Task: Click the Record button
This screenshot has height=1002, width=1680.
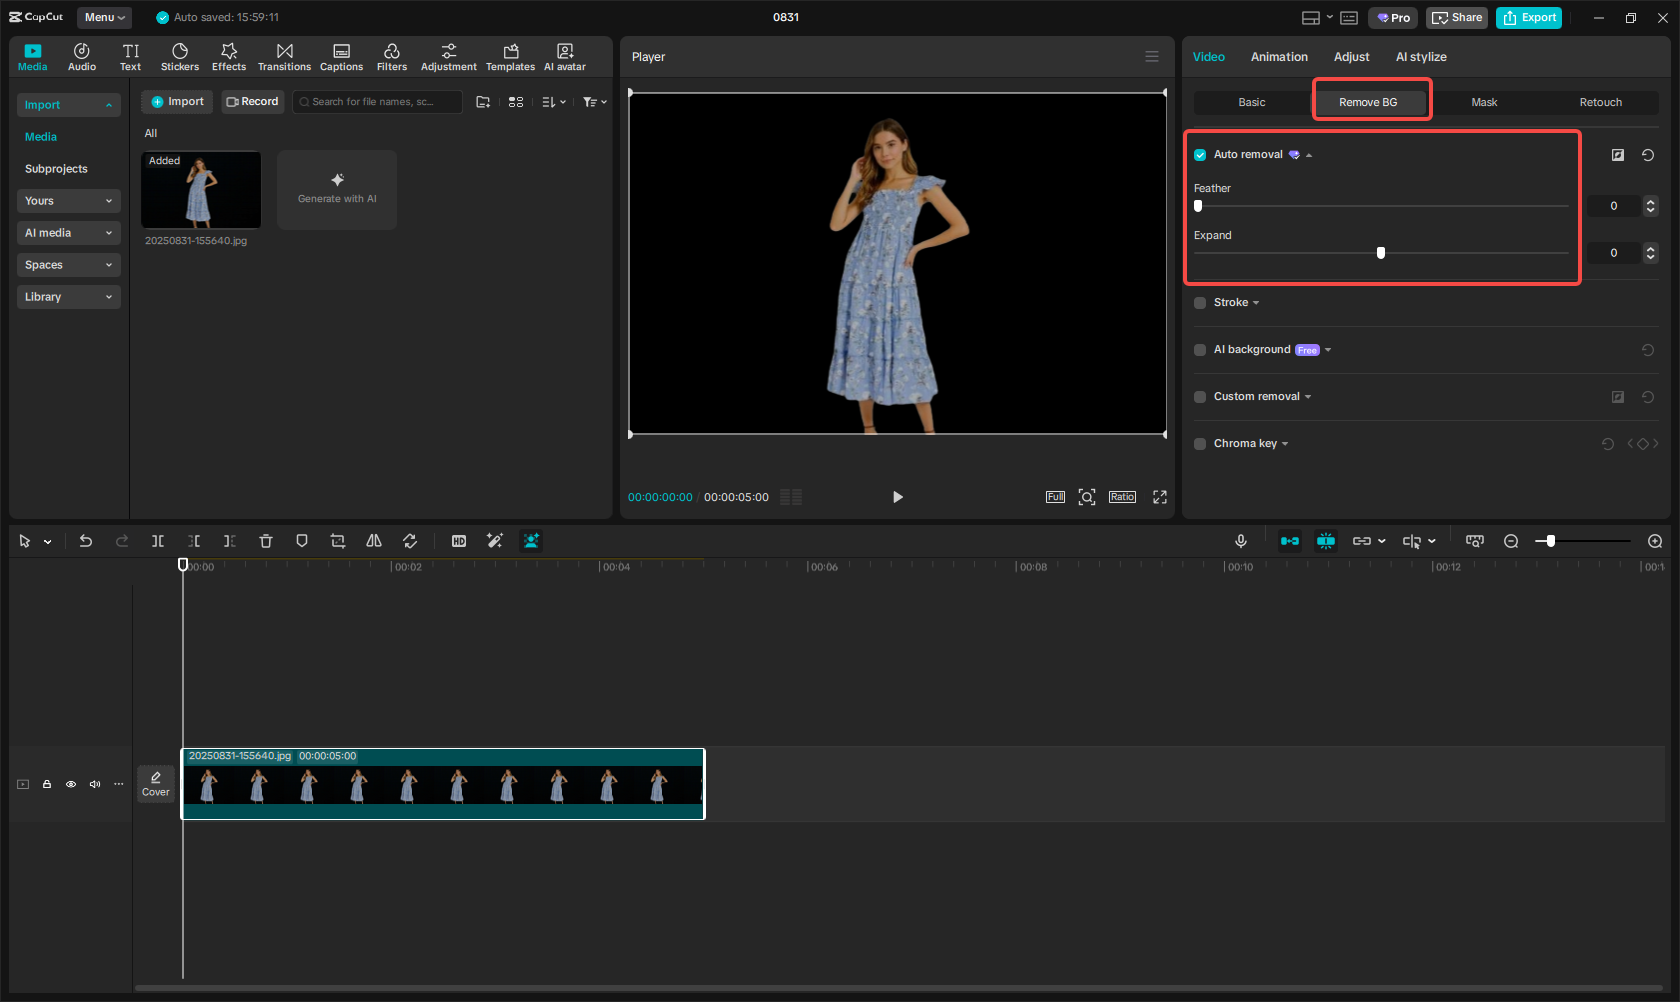Action: click(x=252, y=101)
